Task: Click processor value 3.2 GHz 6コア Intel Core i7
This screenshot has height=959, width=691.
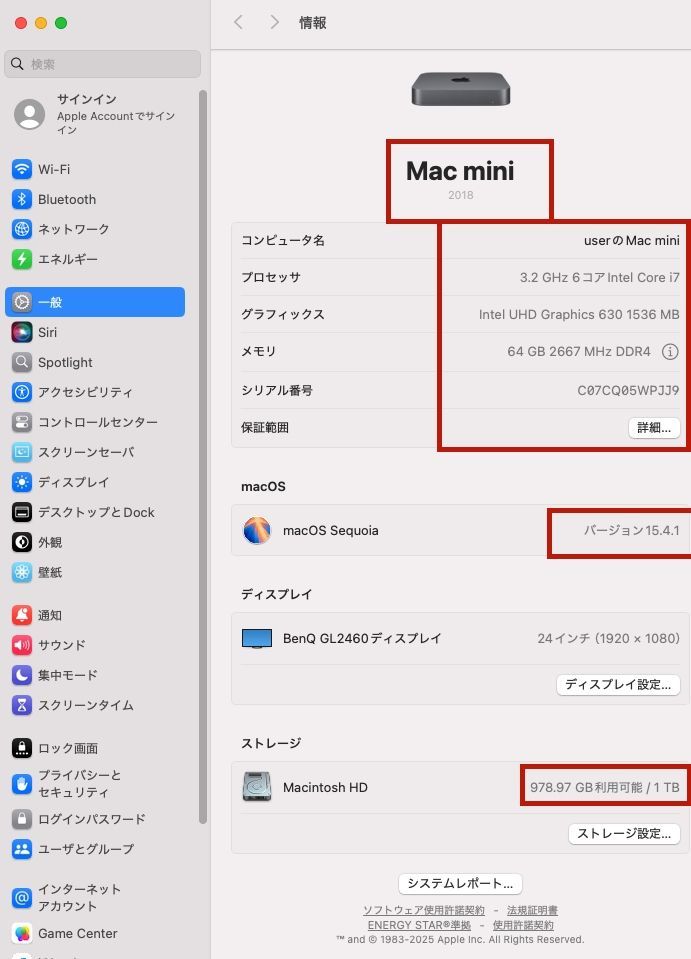Action: coord(599,277)
